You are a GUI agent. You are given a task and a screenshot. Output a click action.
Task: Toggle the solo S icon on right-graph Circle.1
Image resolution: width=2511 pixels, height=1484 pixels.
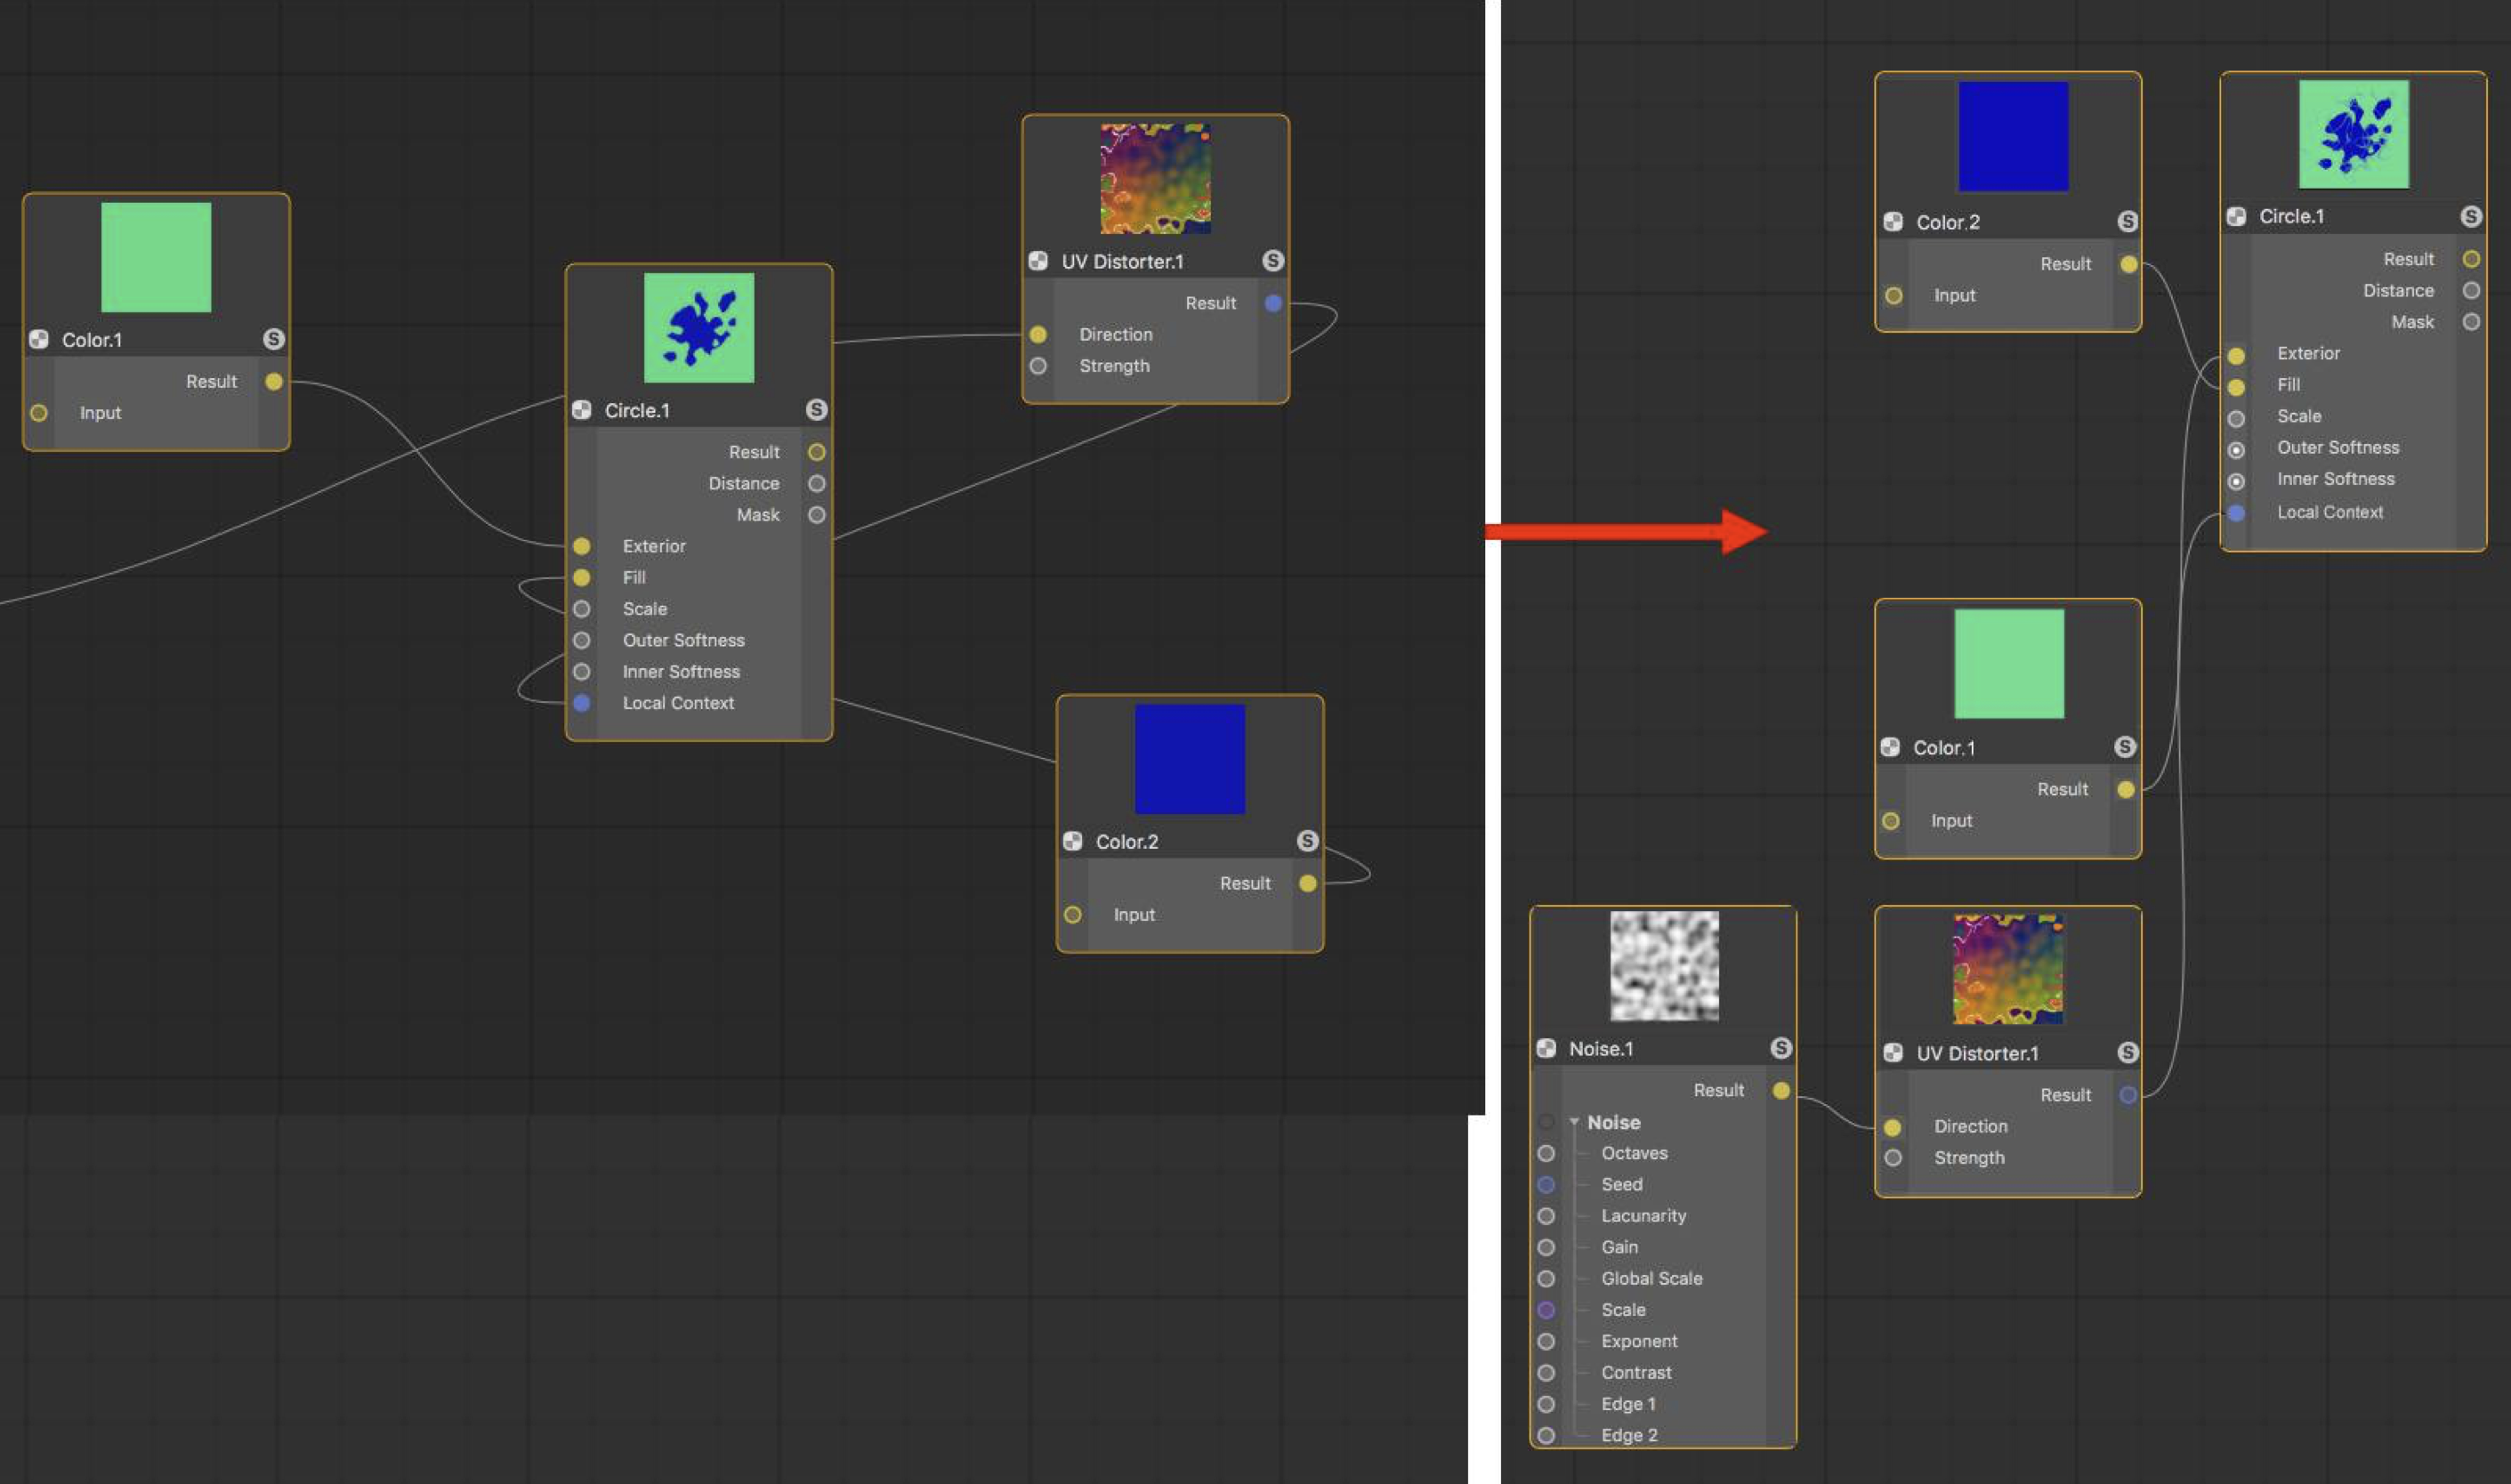pyautogui.click(x=2471, y=216)
